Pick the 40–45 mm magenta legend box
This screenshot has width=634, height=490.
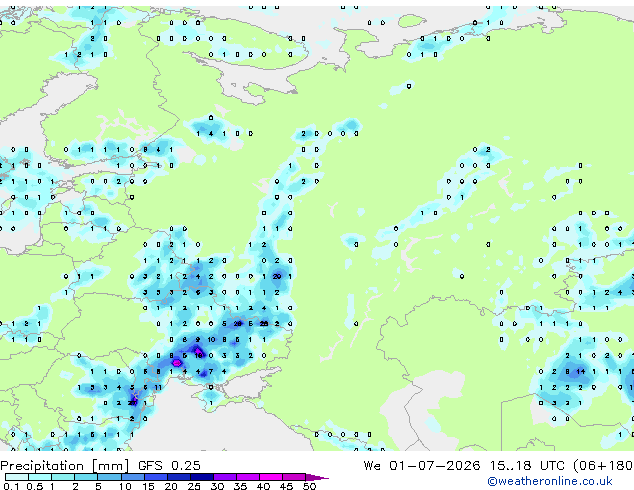[271, 477]
